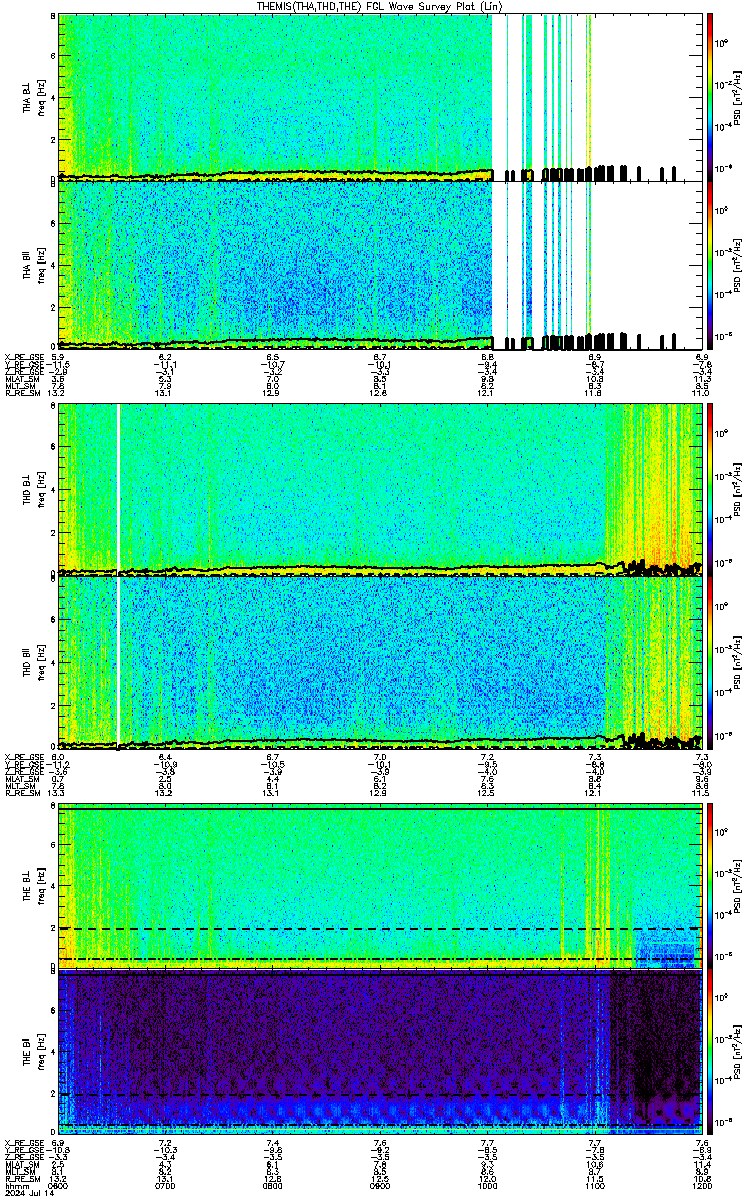Click the PSD [nT²/Hz] label beside the THA B⊥ color bar
The image size is (750, 1200).
click(738, 97)
